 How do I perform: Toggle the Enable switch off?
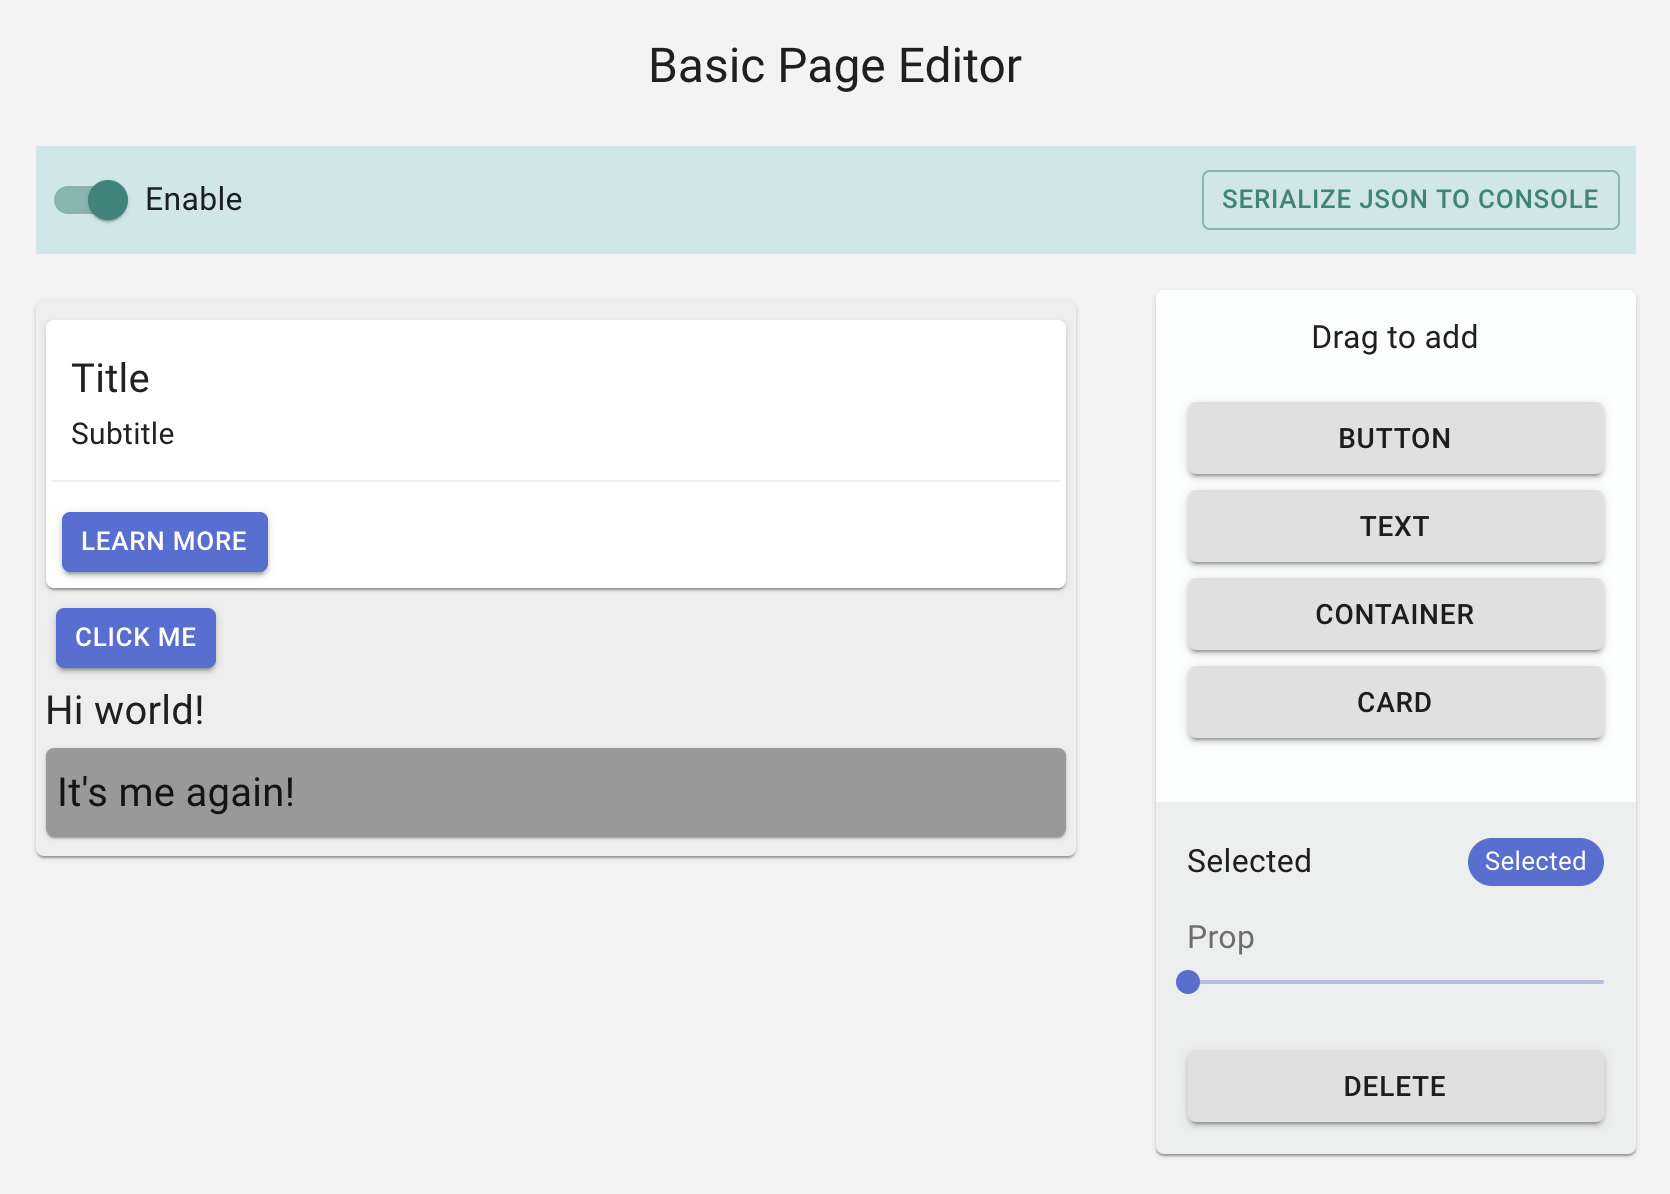[x=92, y=200]
